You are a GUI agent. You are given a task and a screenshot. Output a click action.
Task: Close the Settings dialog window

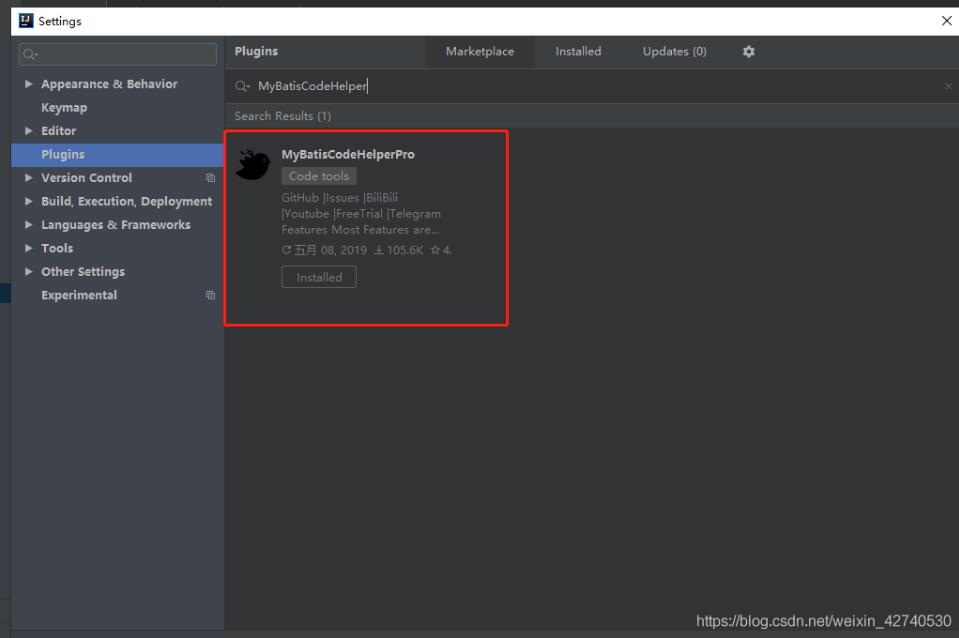[946, 21]
